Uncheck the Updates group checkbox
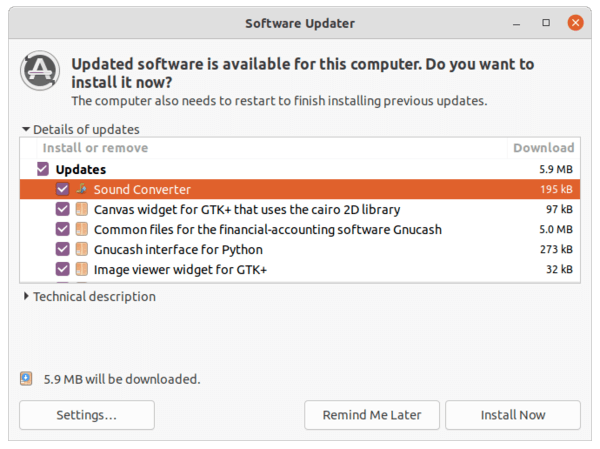 [43, 169]
